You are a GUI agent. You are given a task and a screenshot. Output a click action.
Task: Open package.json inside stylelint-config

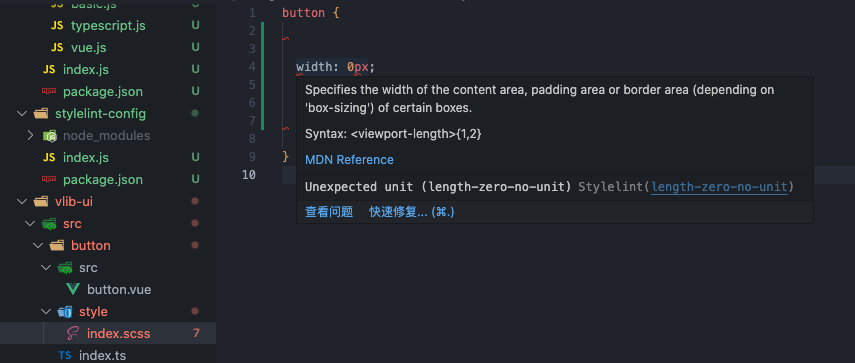[x=103, y=179]
